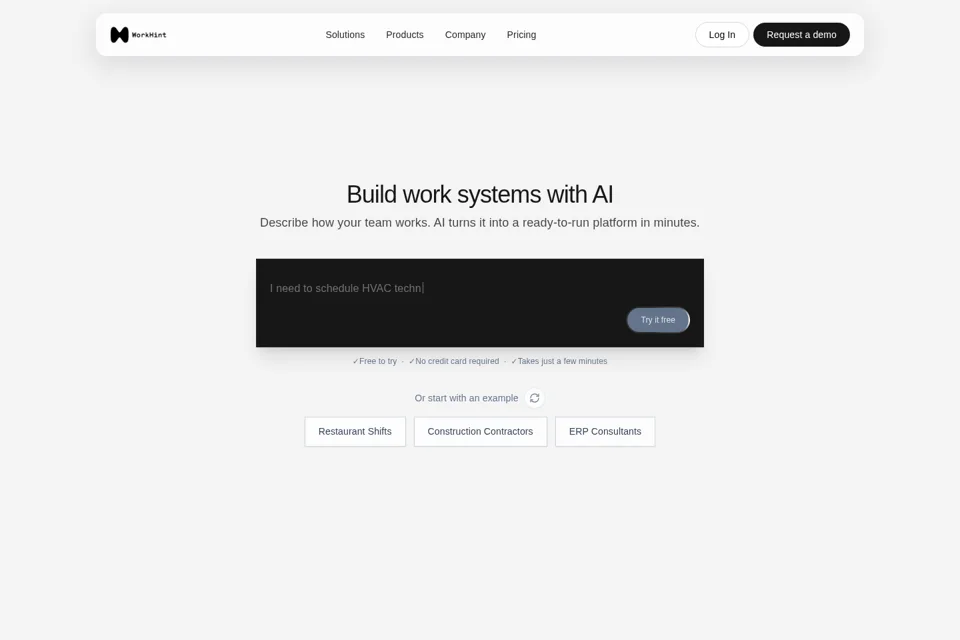Click Request a demo button
Viewport: 960px width, 640px height.
point(801,35)
